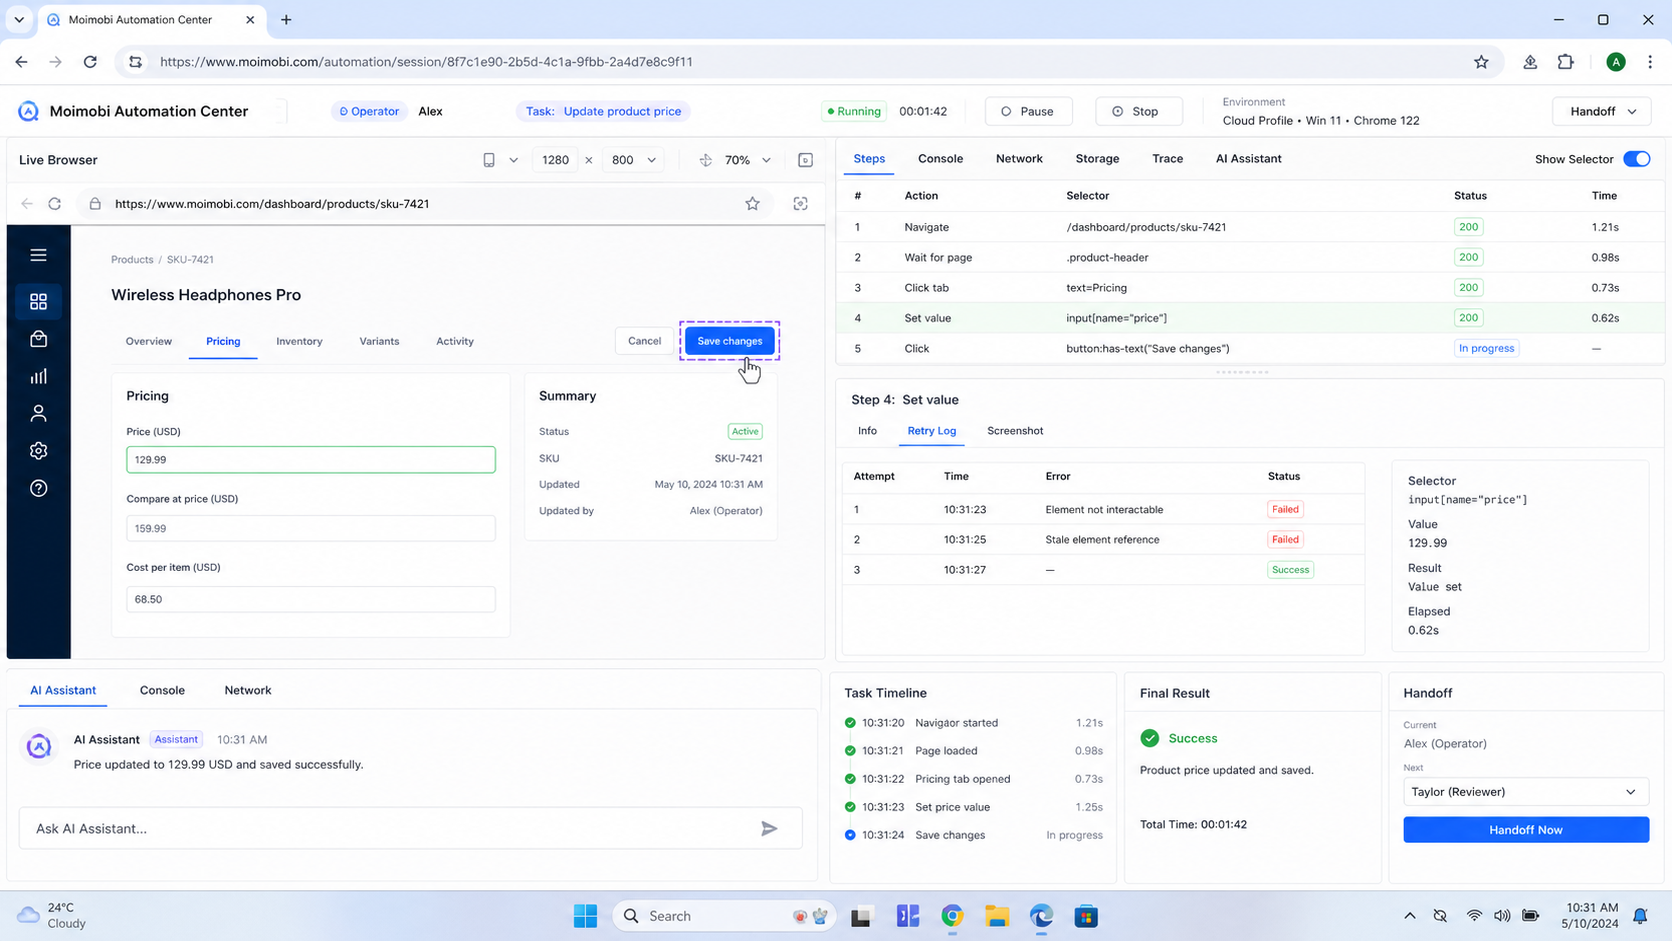The height and width of the screenshot is (941, 1672).
Task: Open Chrome profile avatar A
Action: coord(1616,62)
